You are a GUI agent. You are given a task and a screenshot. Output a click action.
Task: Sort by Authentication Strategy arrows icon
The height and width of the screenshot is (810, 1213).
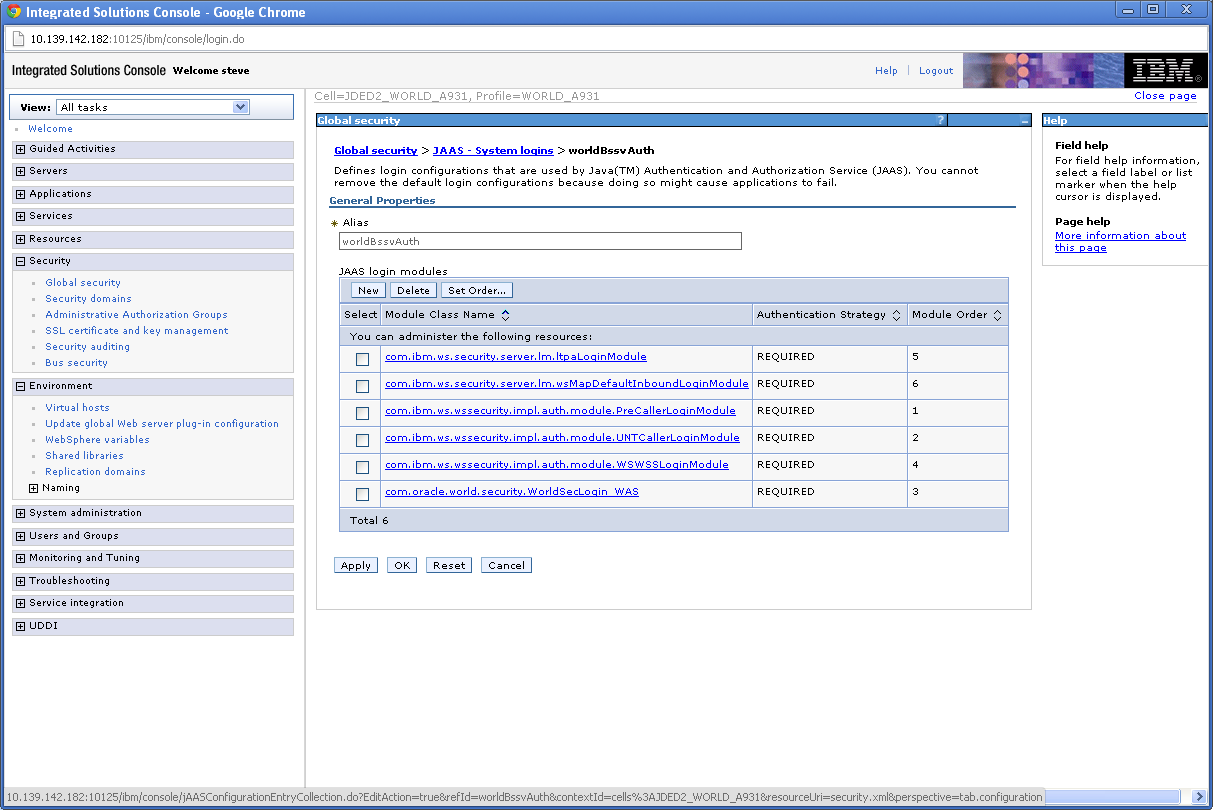tap(896, 315)
